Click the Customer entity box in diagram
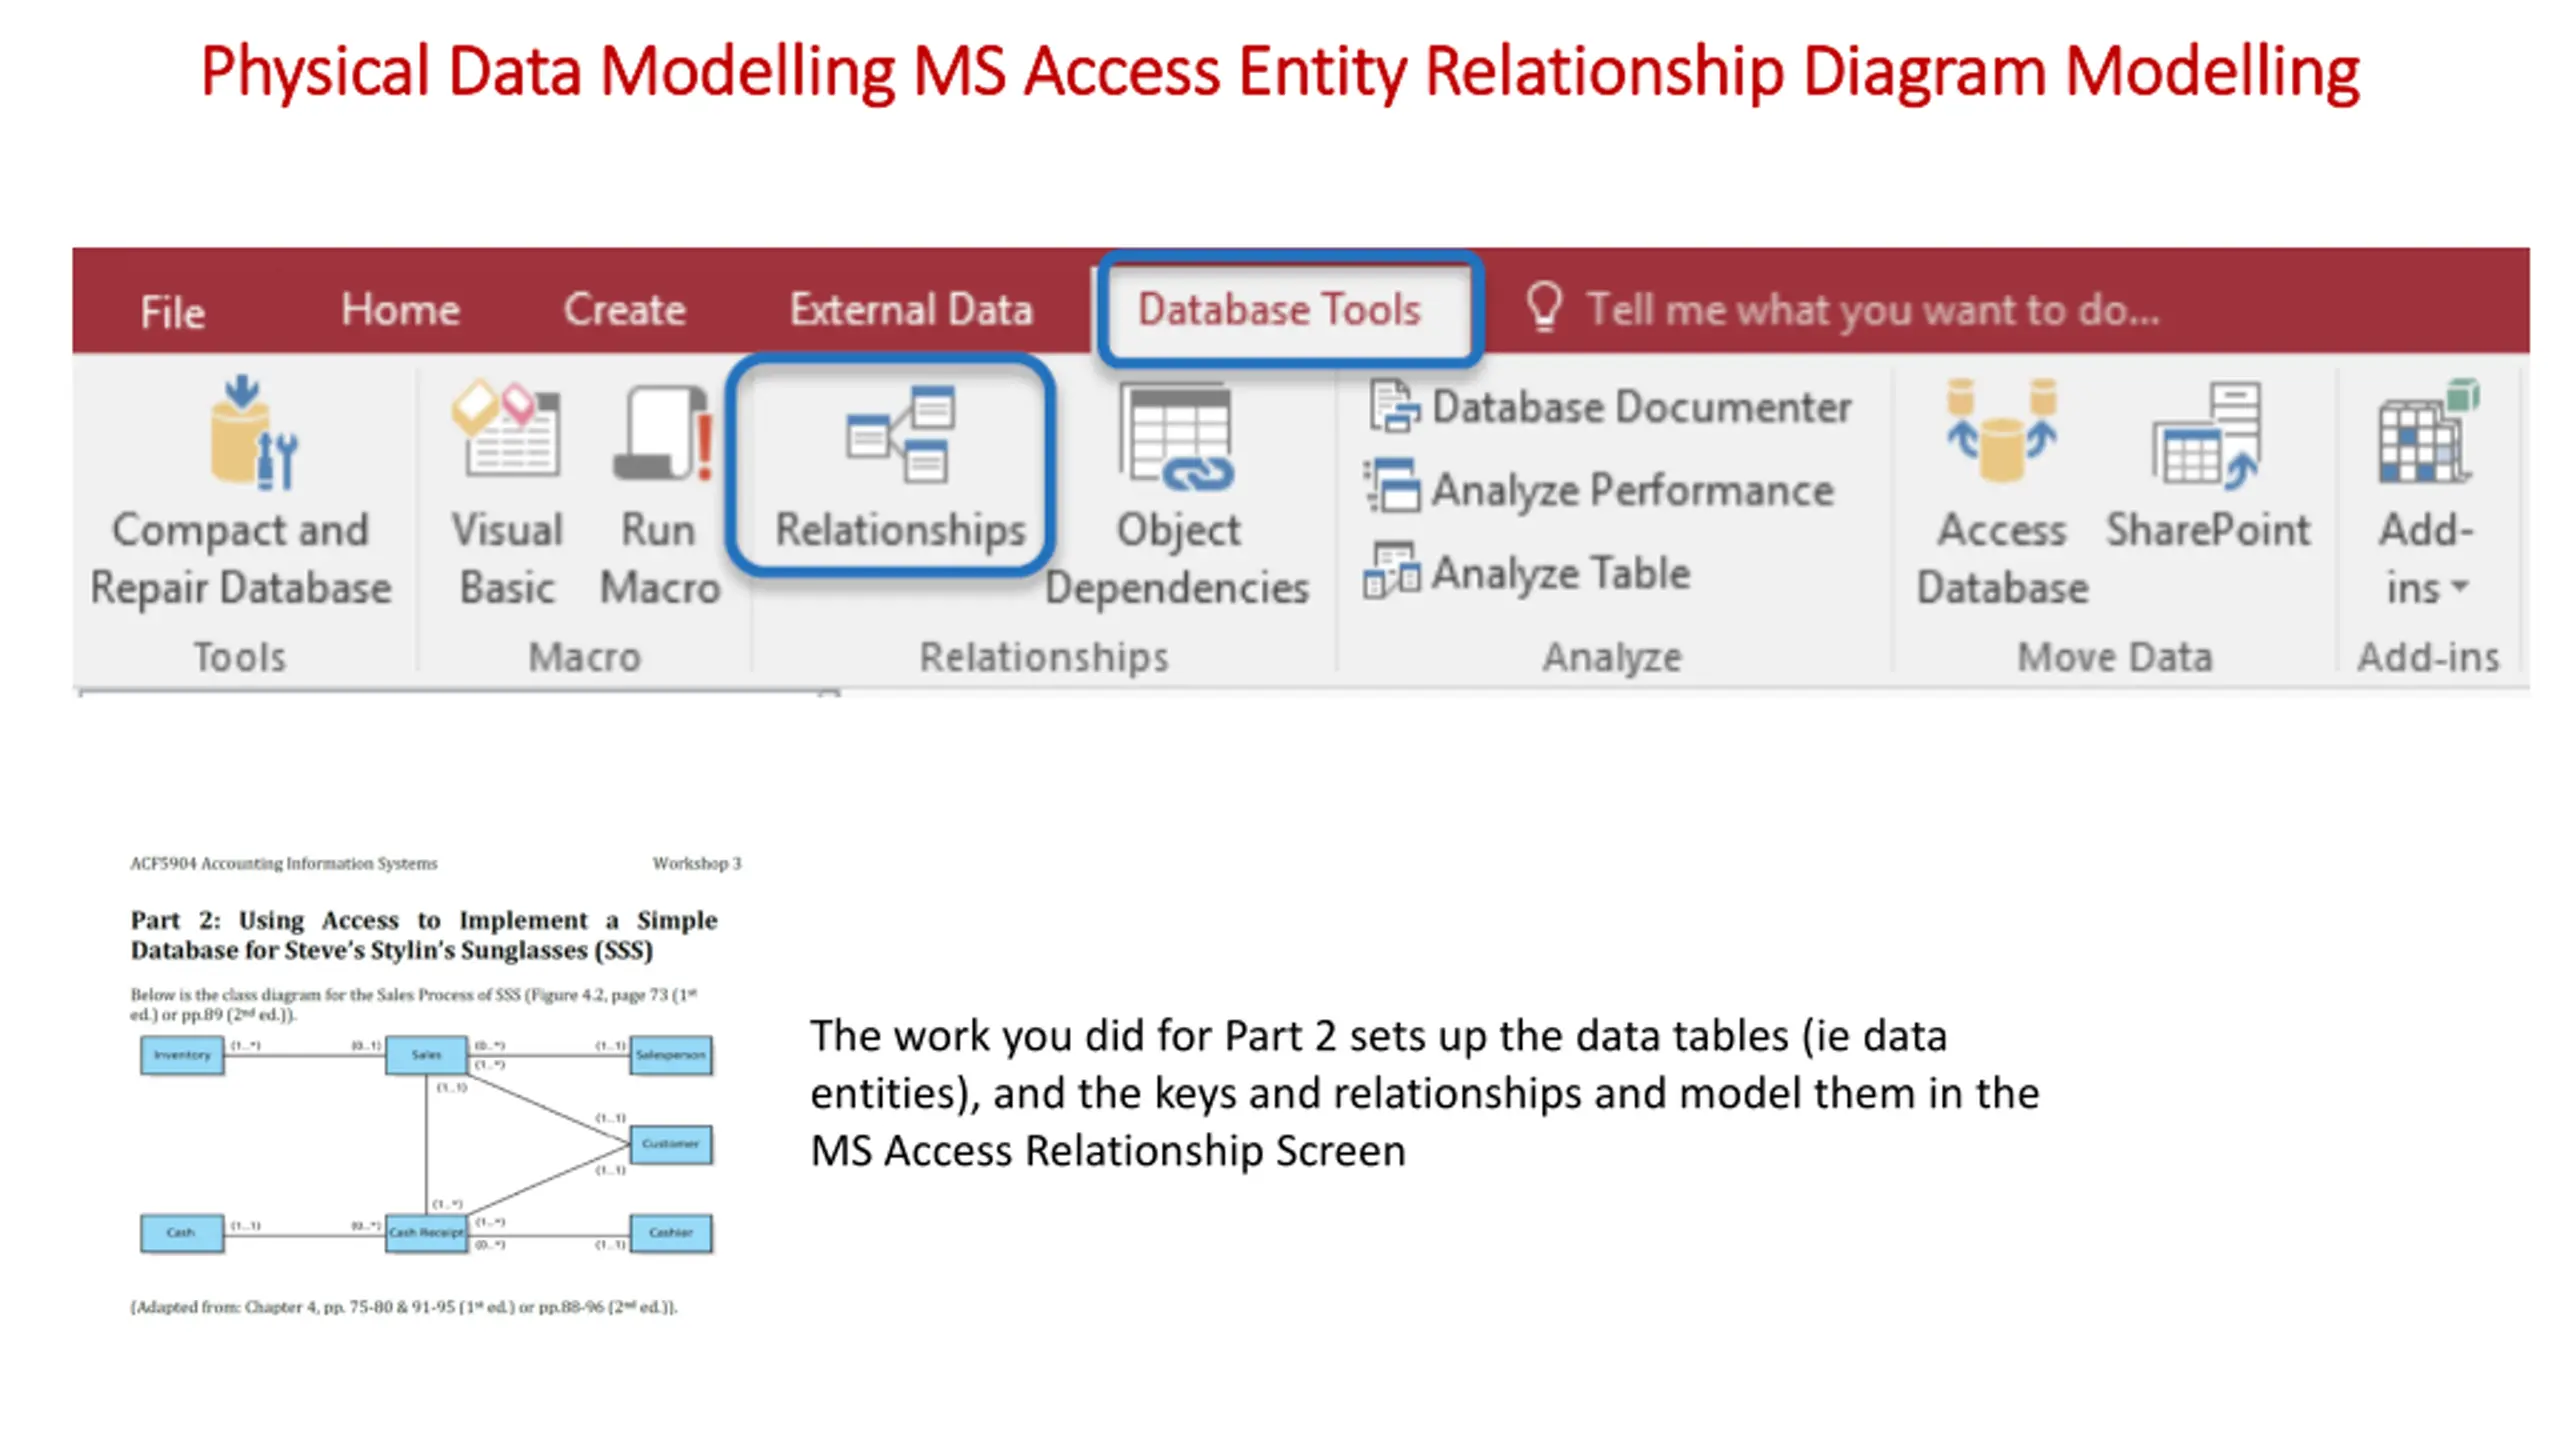Viewport: 2560px width, 1440px height. coord(671,1144)
